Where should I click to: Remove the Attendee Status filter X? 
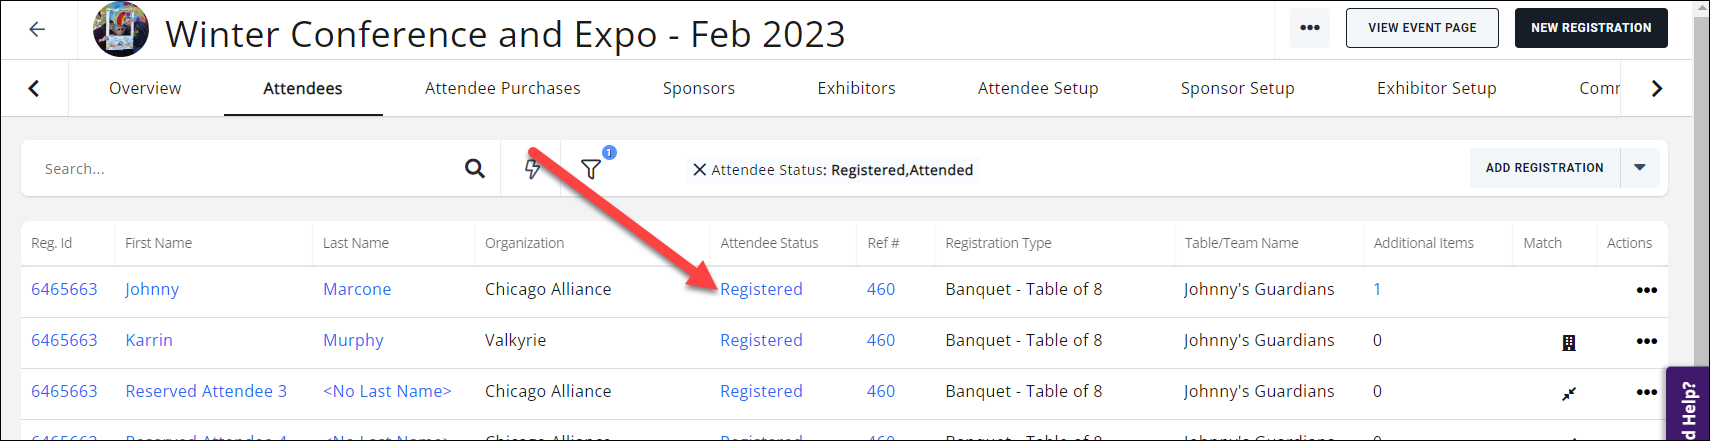tap(700, 170)
